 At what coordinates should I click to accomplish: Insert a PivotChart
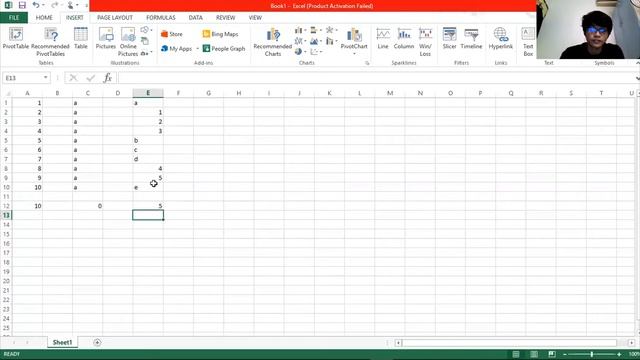point(354,41)
